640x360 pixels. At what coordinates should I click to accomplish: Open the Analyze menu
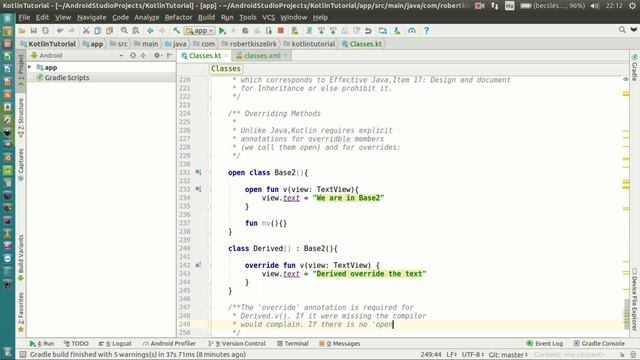pyautogui.click(x=147, y=18)
